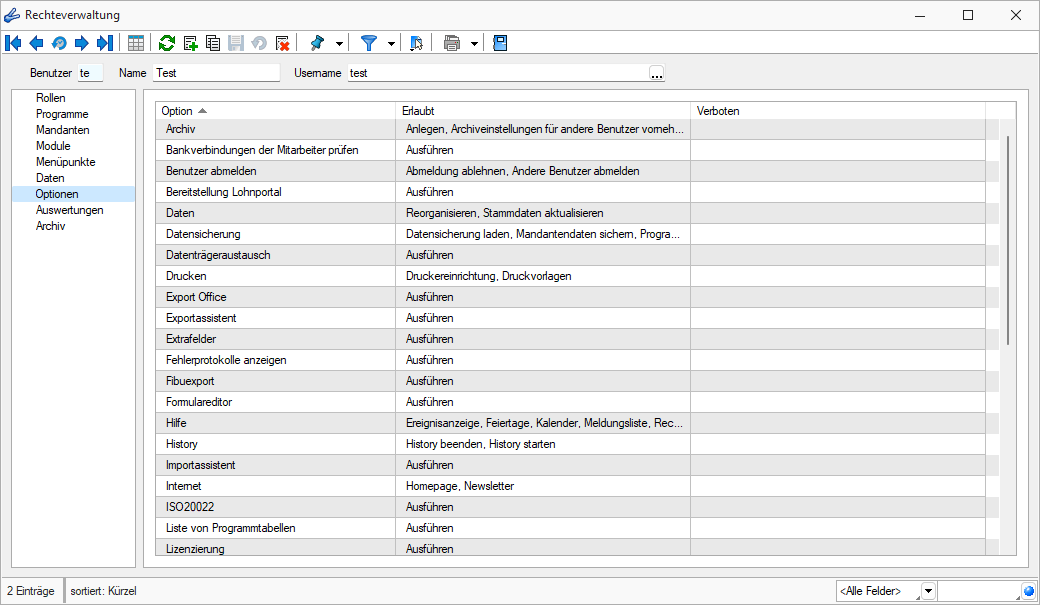Click the grayed-out save disk icon
This screenshot has height=605, width=1040.
235,43
